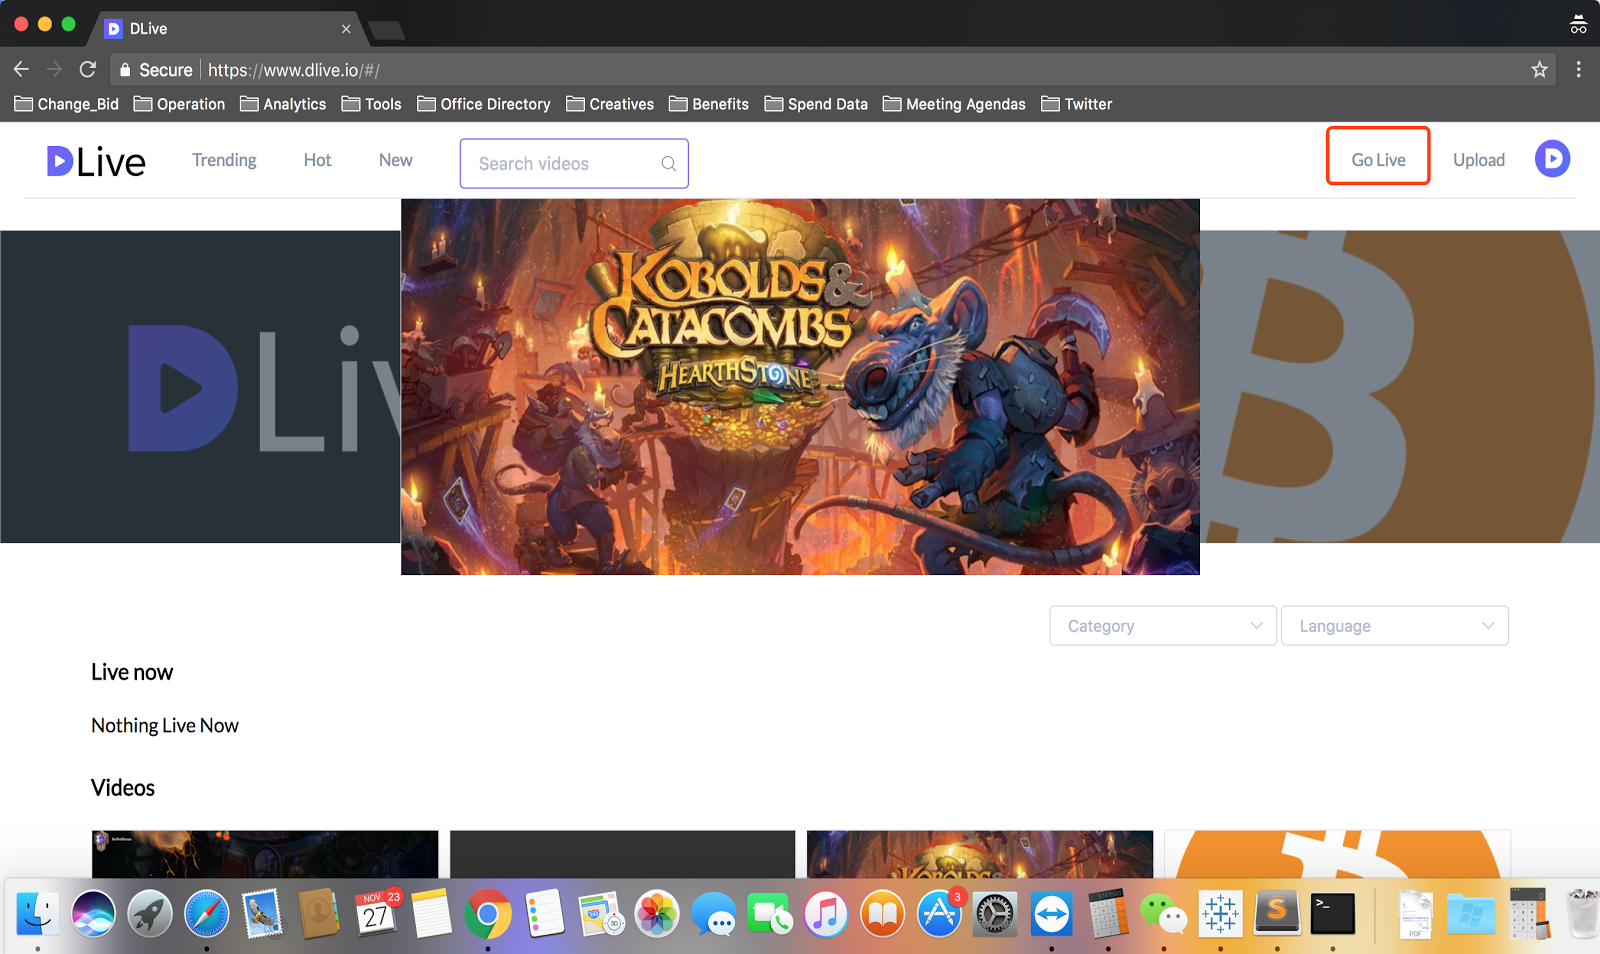Open Photos from the dock
1600x954 pixels.
tap(658, 914)
